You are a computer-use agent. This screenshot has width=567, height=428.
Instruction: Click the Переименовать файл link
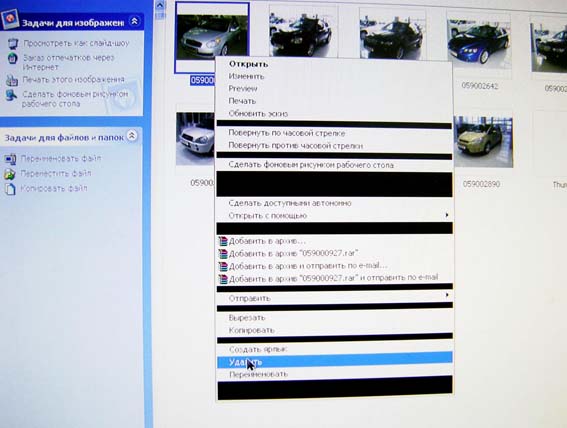[61, 159]
